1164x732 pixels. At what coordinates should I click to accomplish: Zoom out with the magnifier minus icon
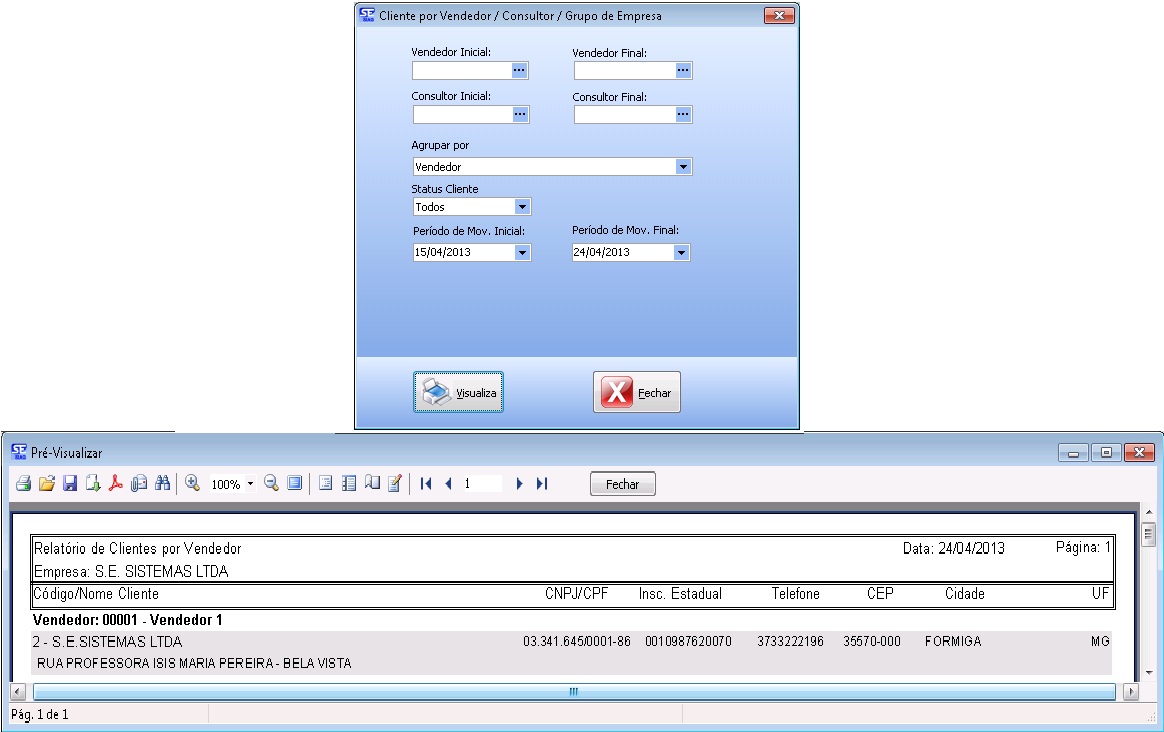click(271, 484)
